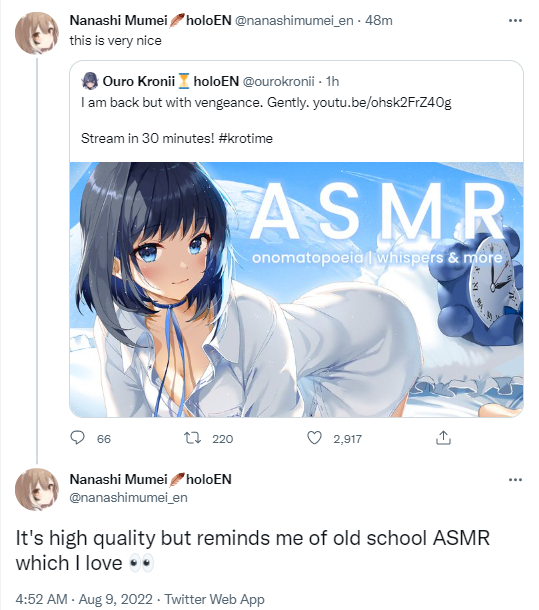This screenshot has width=539, height=610.
Task: Open three-dot menu on top tweet
Action: [515, 21]
